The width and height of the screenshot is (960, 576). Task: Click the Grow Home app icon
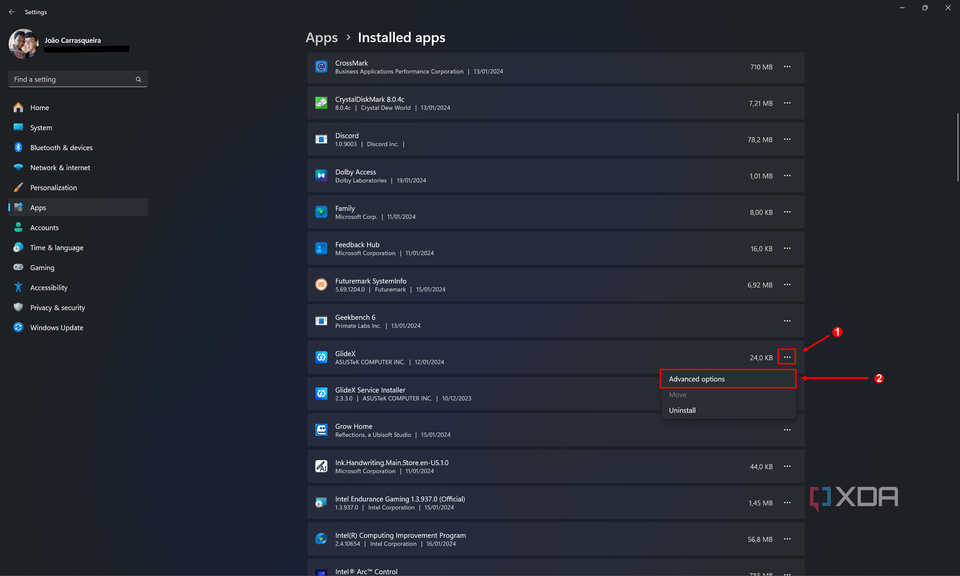(x=321, y=430)
